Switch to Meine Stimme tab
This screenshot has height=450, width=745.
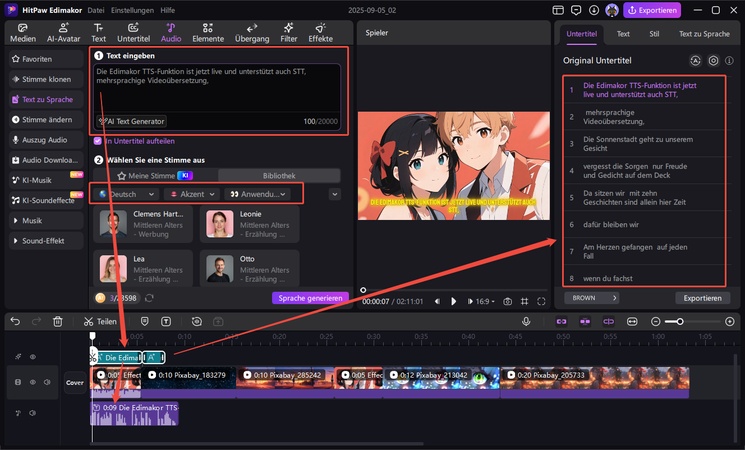(x=155, y=176)
